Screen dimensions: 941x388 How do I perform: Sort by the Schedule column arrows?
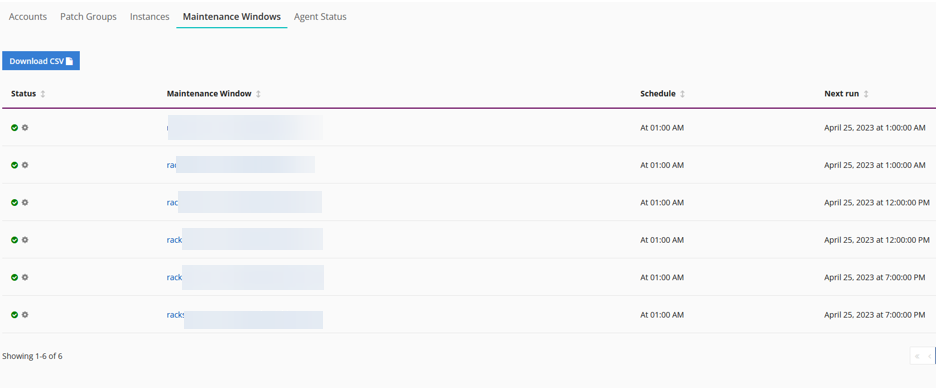point(682,94)
